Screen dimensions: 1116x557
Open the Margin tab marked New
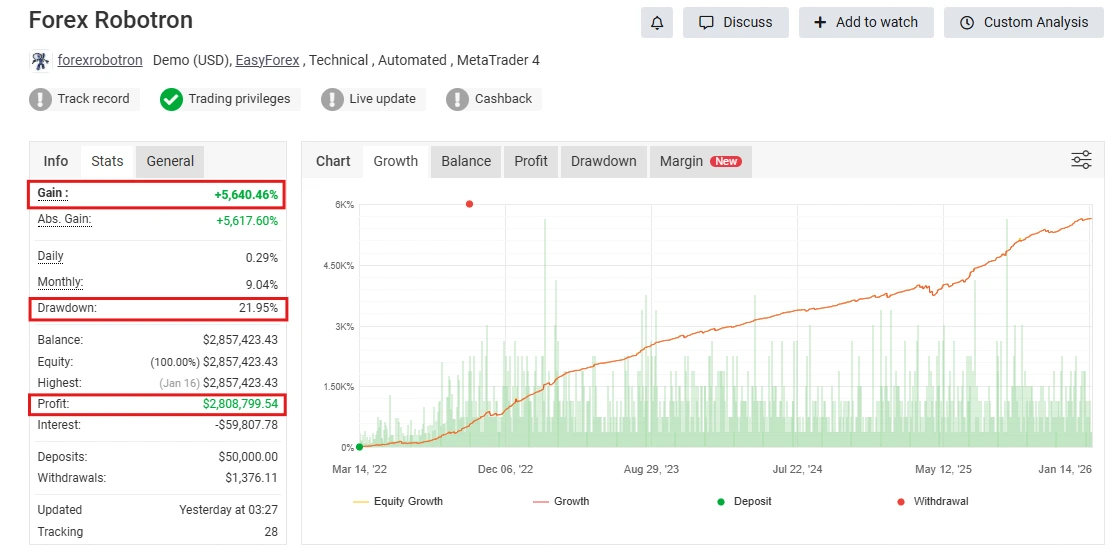tap(699, 161)
